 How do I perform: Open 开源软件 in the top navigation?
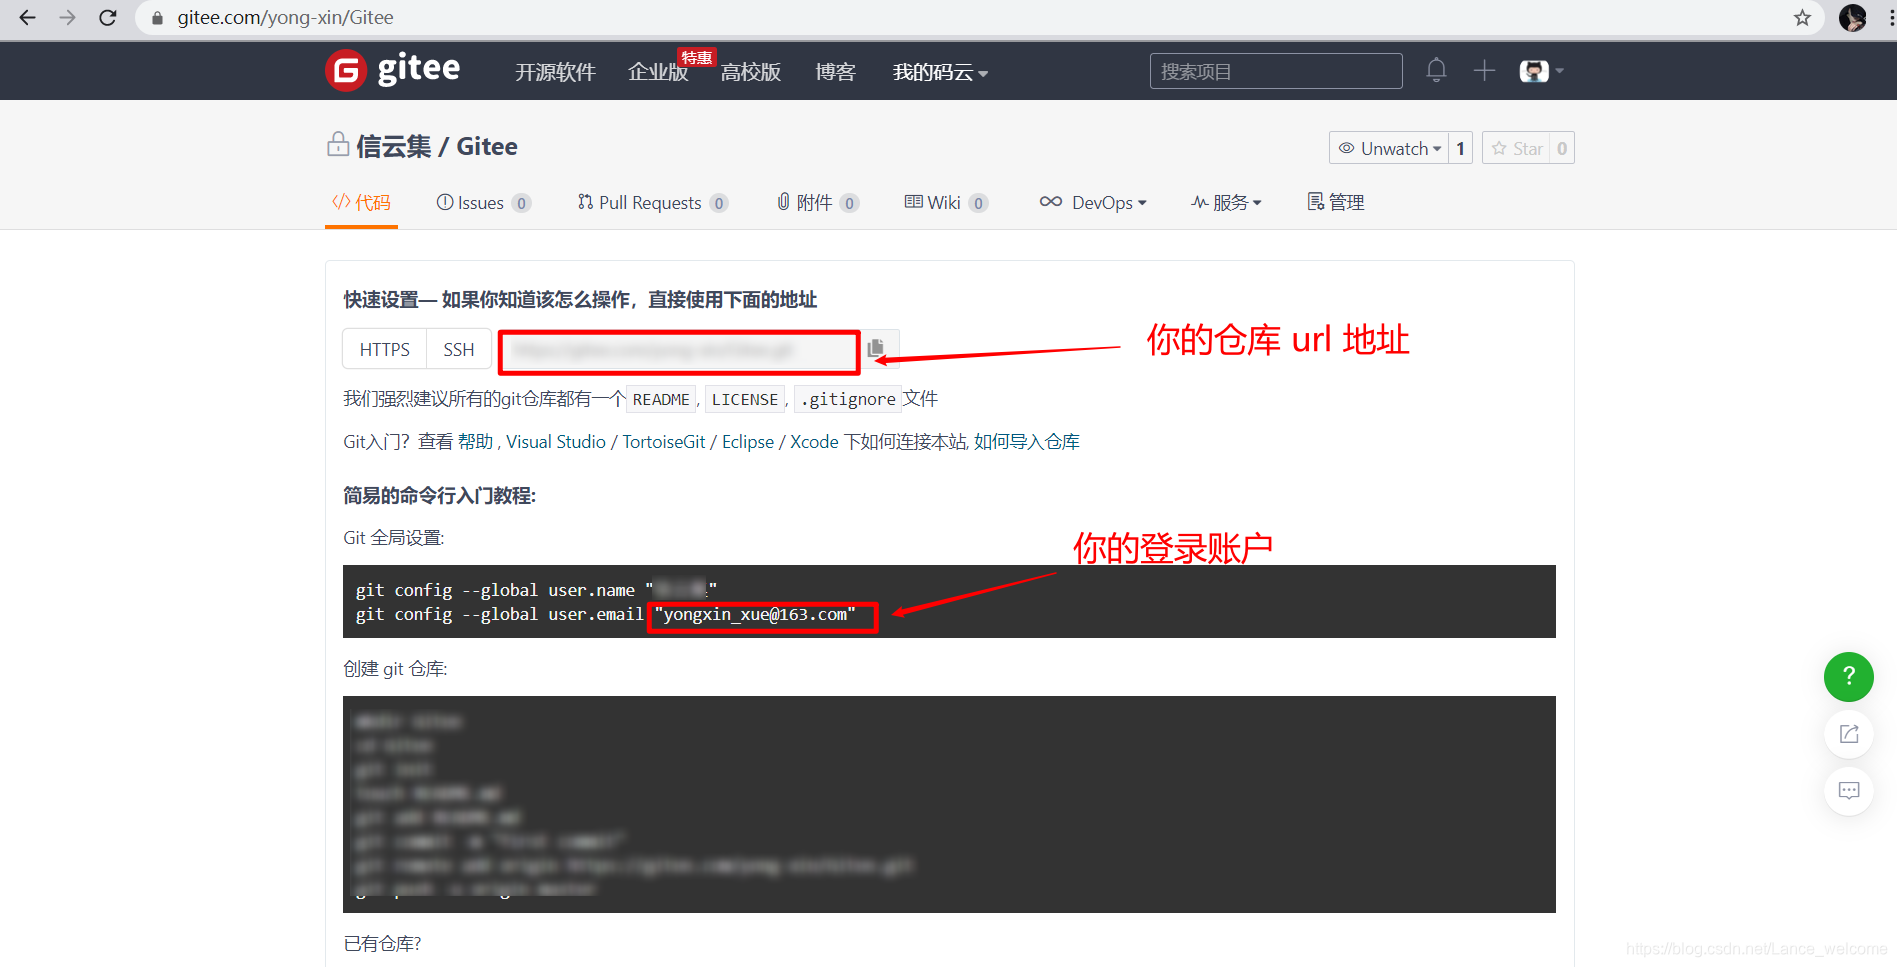(555, 72)
